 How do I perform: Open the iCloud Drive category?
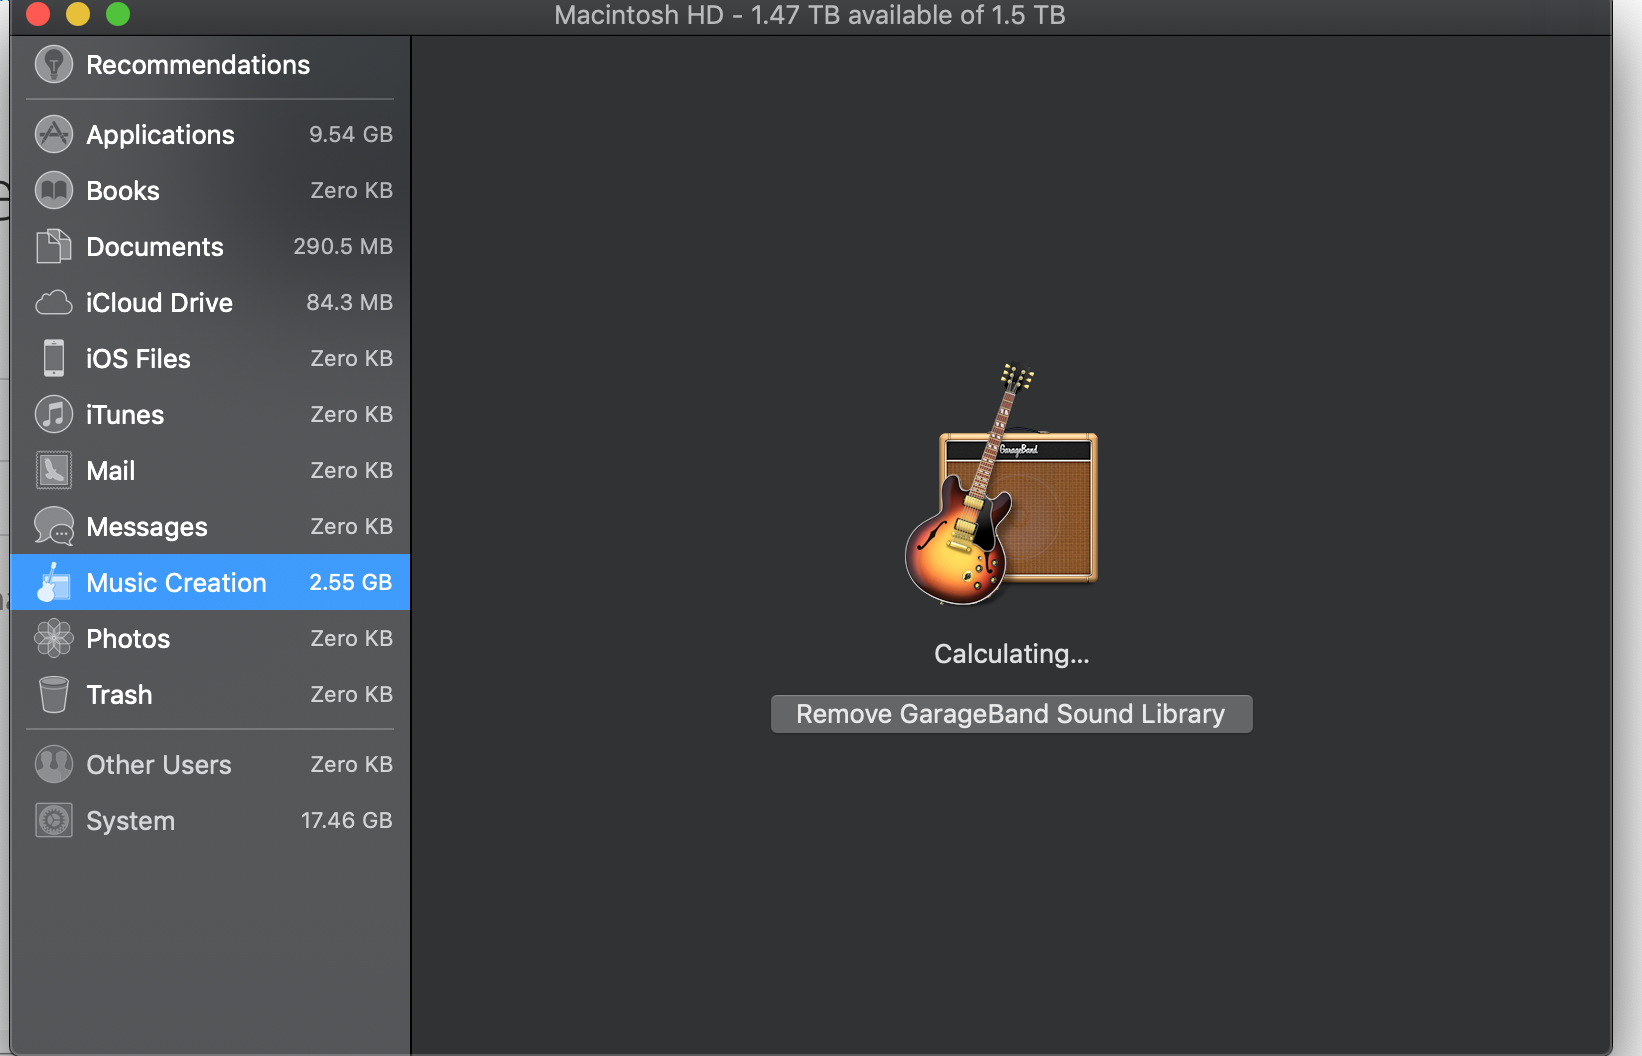coord(210,303)
